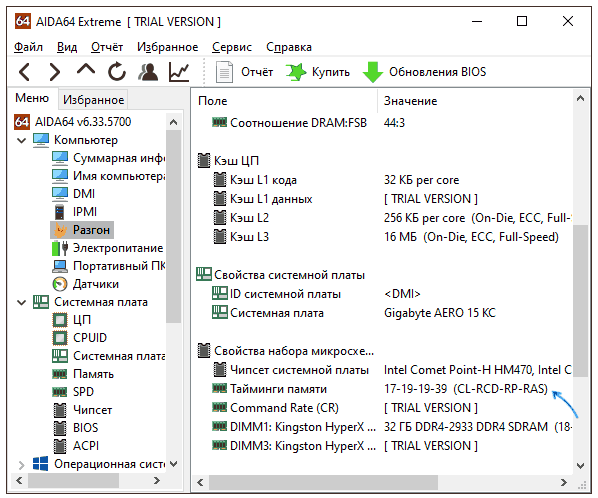
Task: Switch to the Избранное tab in sidebar
Action: [93, 100]
